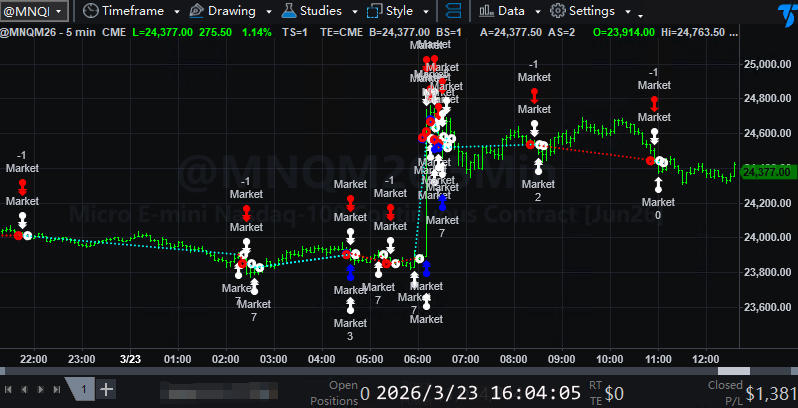Expand the @MNQI symbol dropdown arrow
798x408 pixels.
(59, 12)
